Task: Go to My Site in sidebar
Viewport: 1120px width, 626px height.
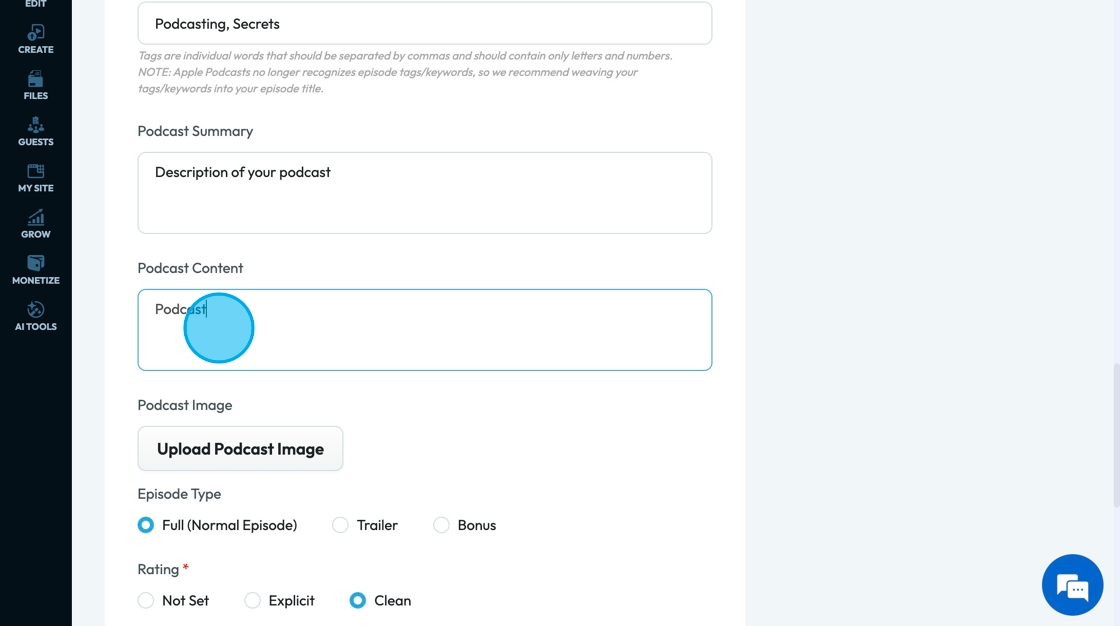Action: click(36, 177)
